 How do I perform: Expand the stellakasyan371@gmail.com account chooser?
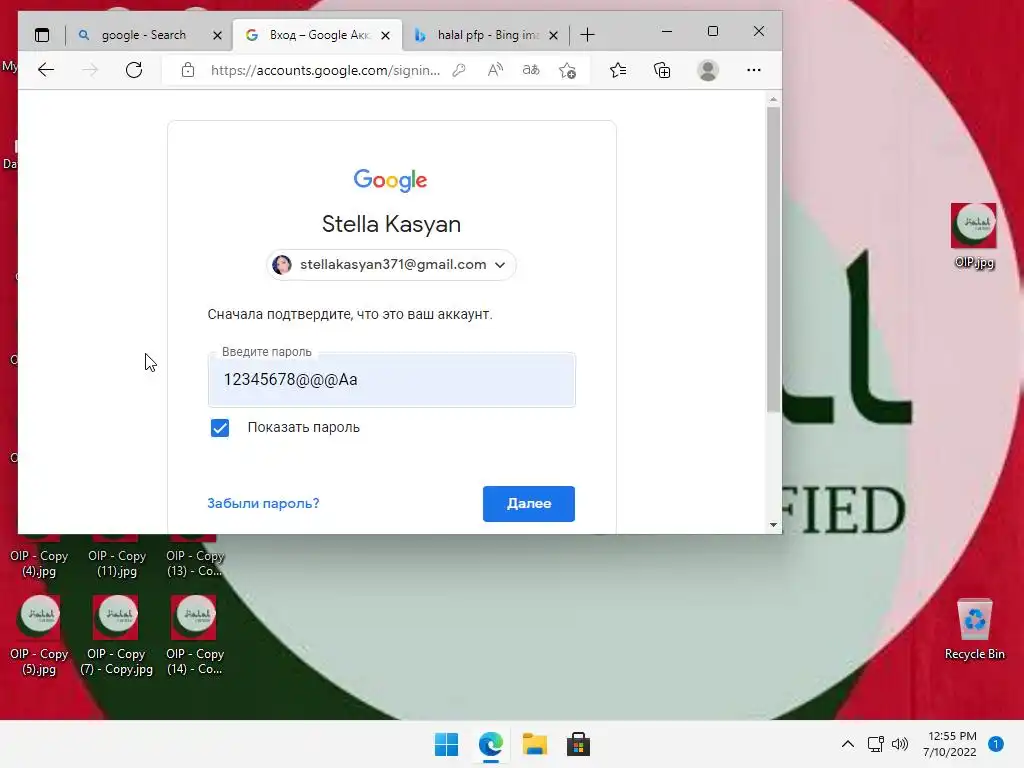[391, 264]
